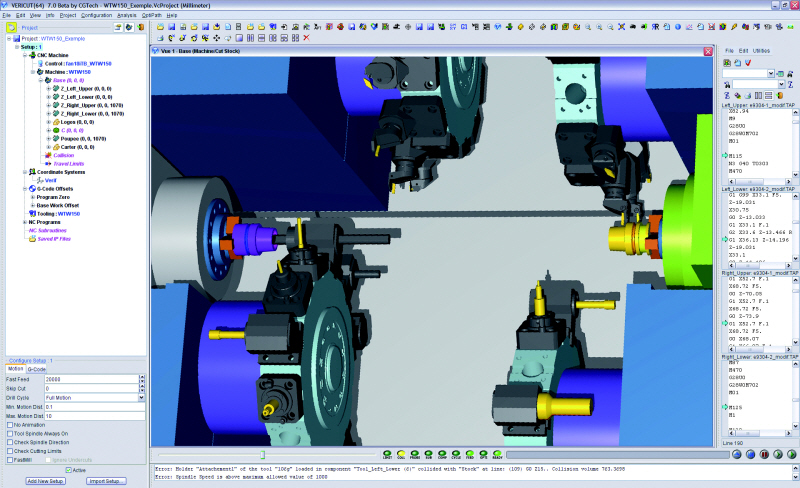Open the Configuration menu

pos(96,15)
